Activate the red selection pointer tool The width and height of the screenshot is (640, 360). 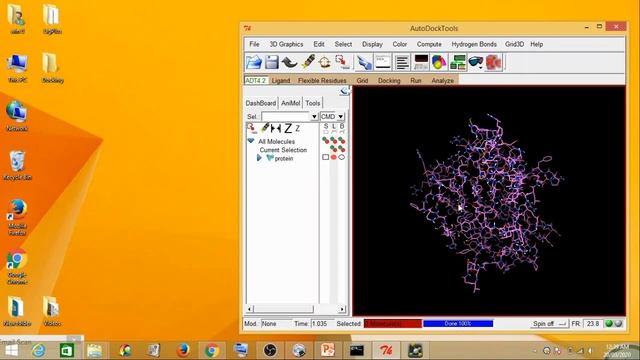point(342,62)
